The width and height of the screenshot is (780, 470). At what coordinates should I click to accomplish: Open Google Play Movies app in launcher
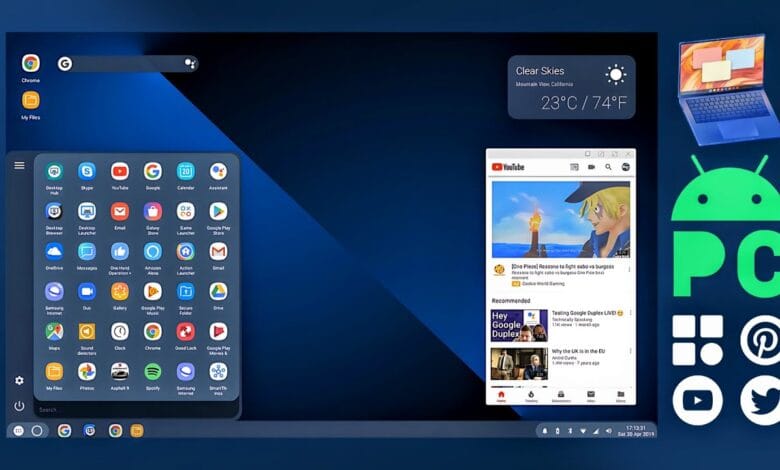tap(218, 331)
